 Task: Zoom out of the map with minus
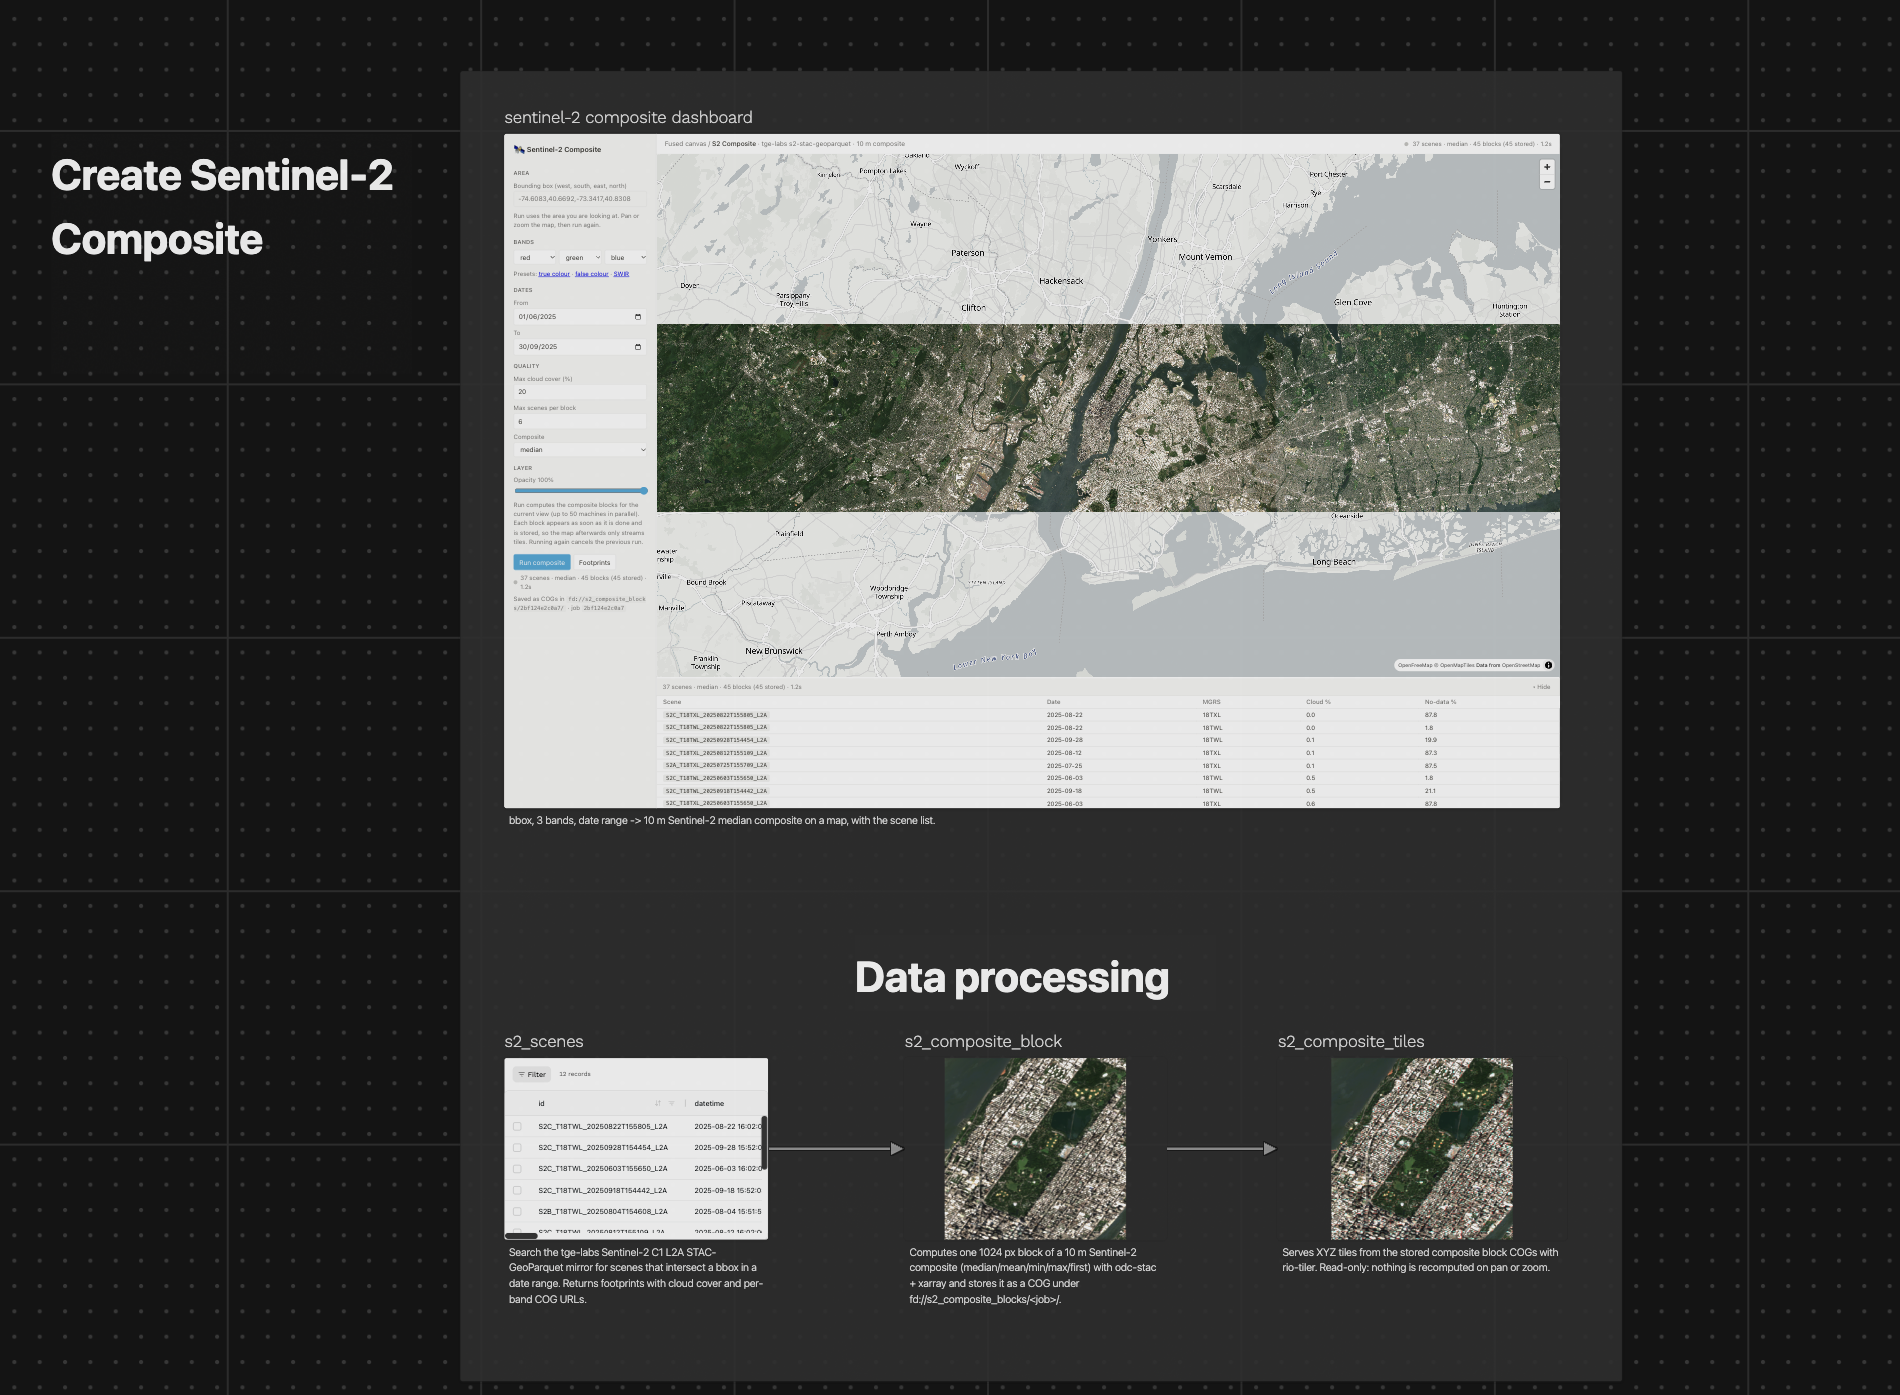(x=1547, y=182)
